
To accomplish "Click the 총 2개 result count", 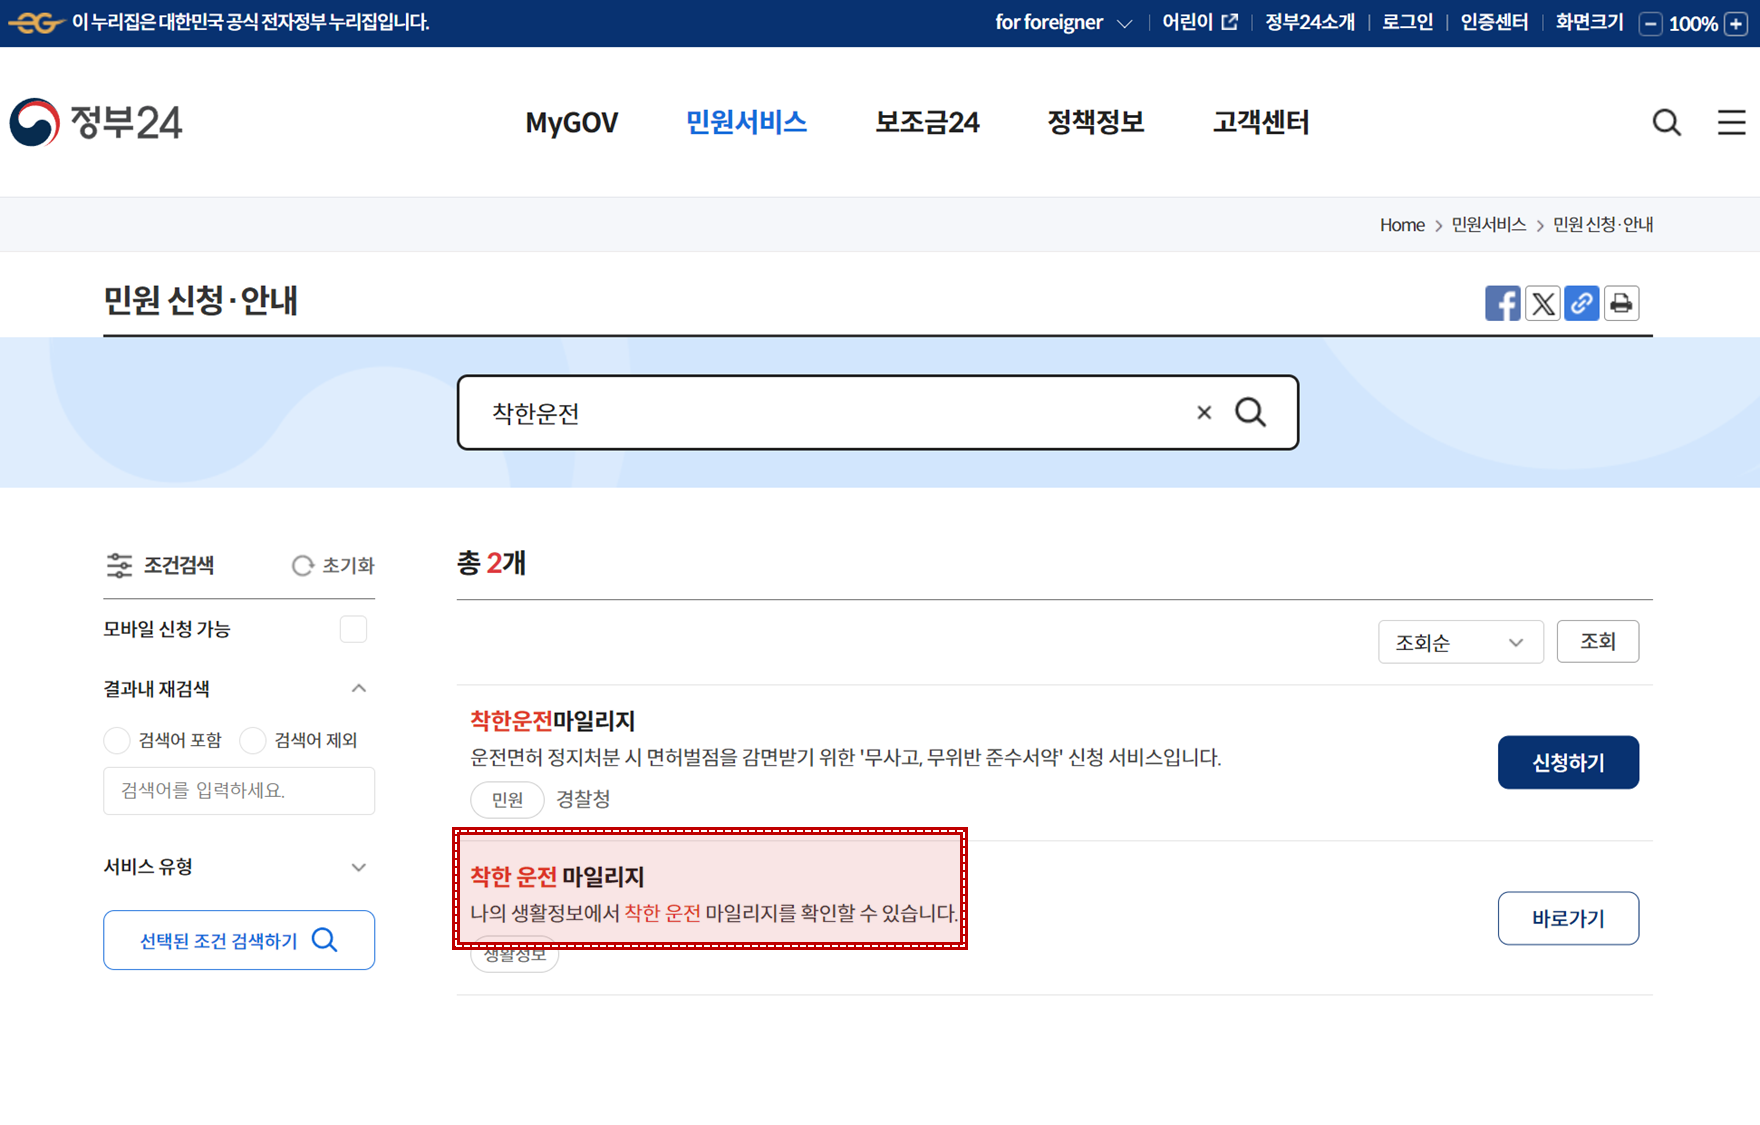I will coord(491,563).
